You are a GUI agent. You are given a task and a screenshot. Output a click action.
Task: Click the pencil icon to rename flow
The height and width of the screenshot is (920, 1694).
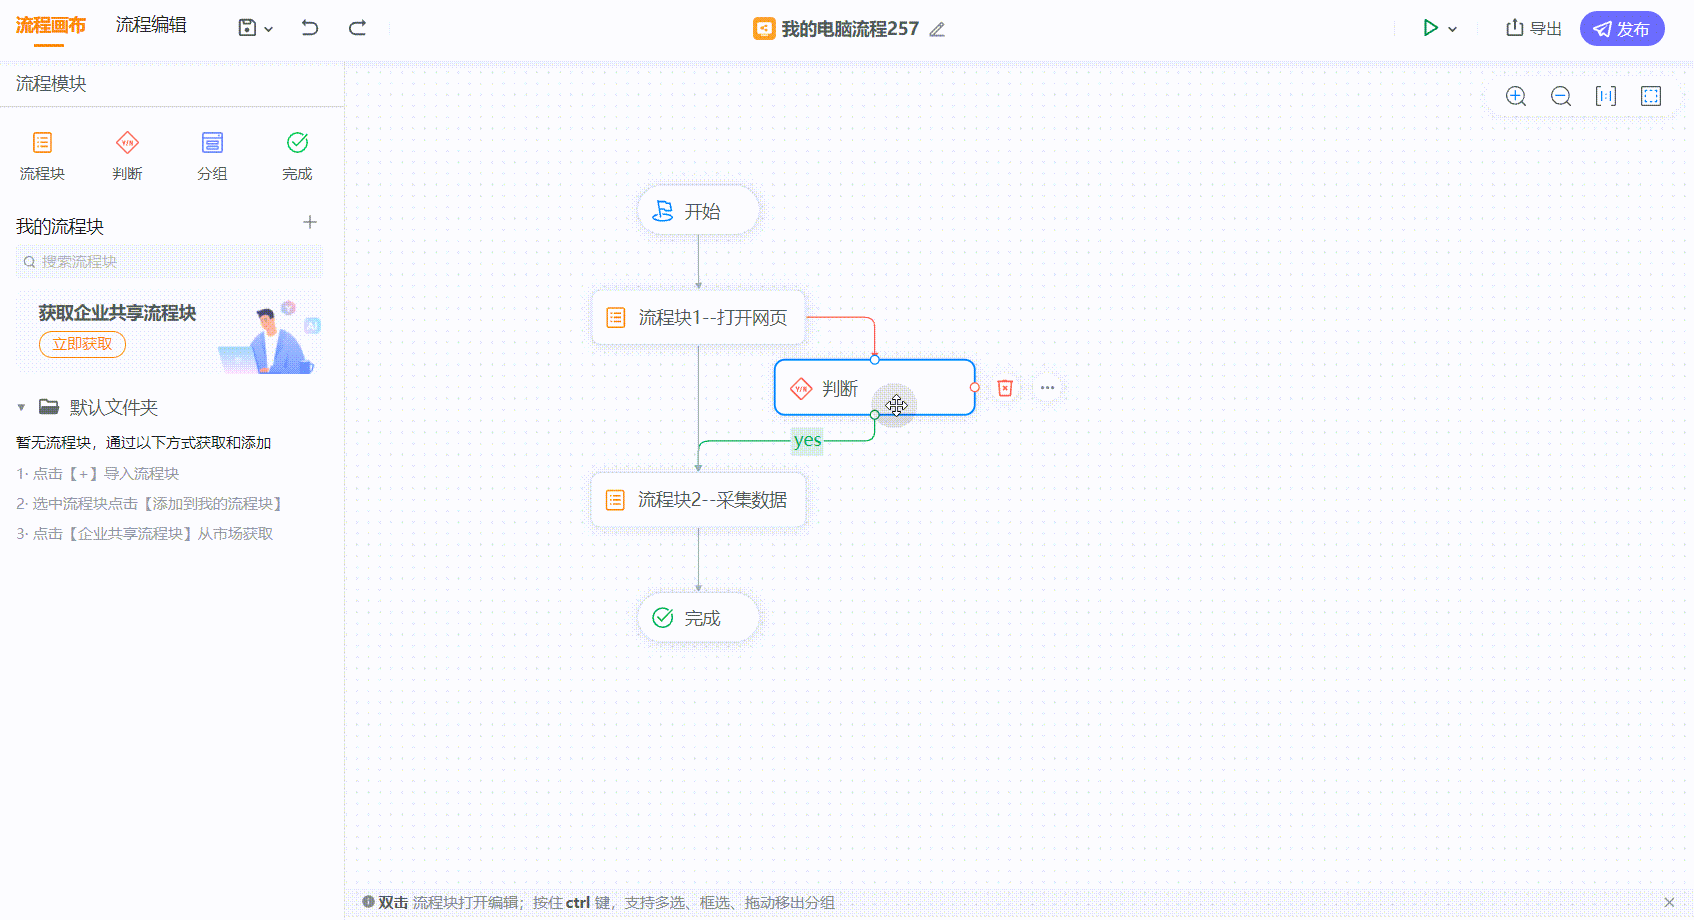[x=937, y=29]
